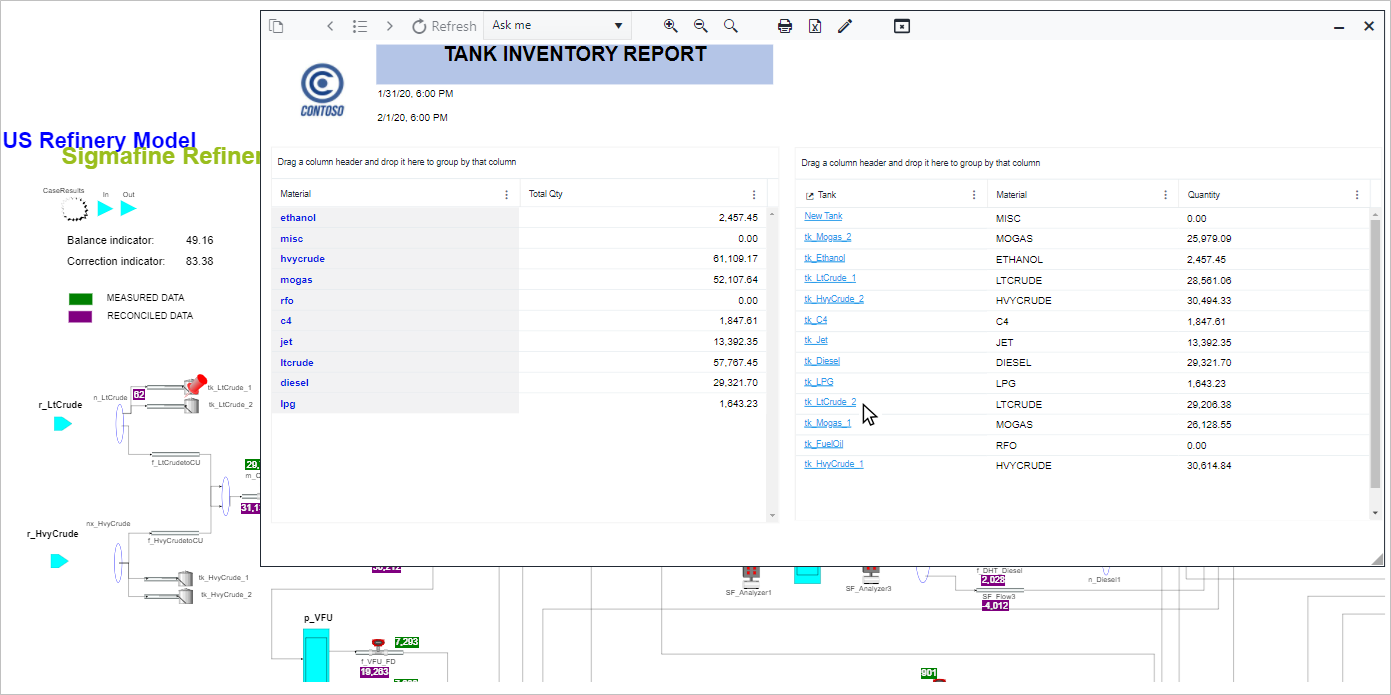Open the Ask me dropdown
Image resolution: width=1391 pixels, height=695 pixels.
tap(557, 26)
